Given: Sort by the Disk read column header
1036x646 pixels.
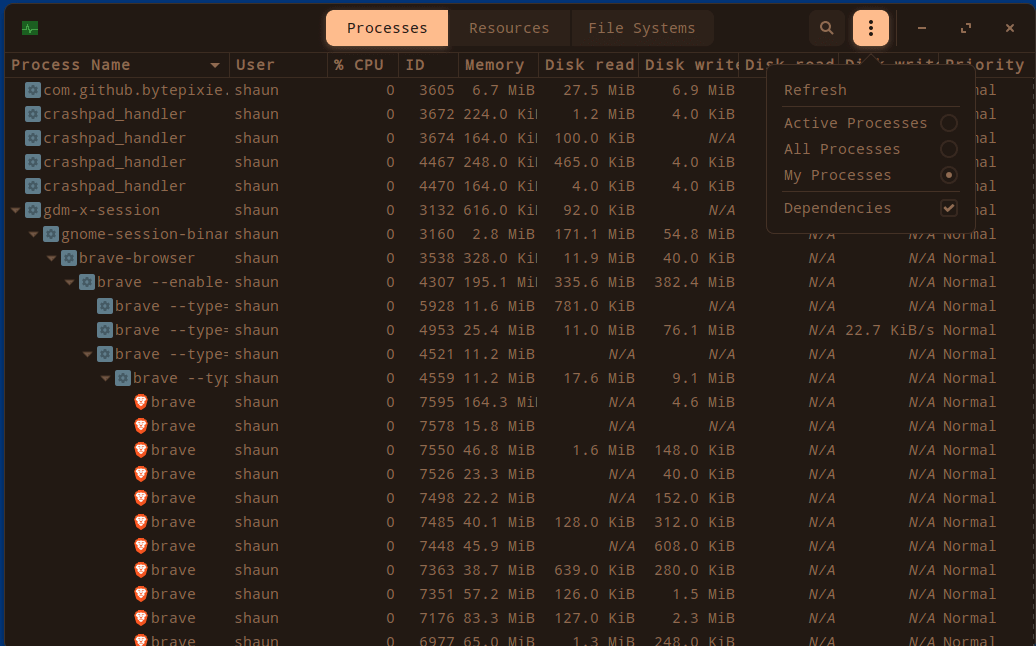Looking at the screenshot, I should pyautogui.click(x=588, y=65).
